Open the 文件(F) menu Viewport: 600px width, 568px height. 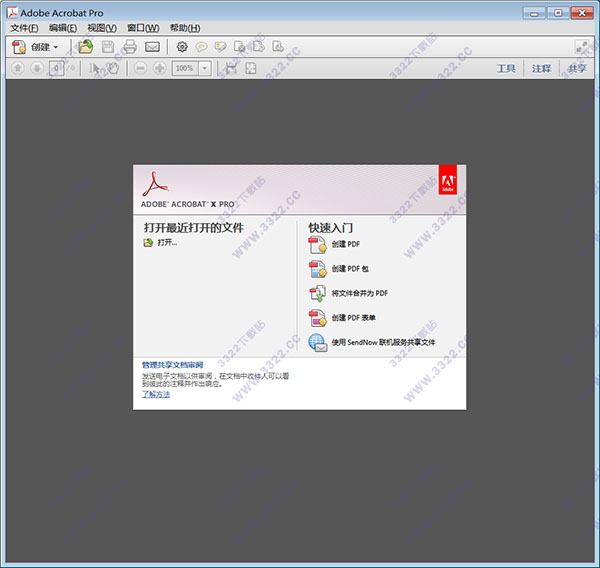click(24, 28)
